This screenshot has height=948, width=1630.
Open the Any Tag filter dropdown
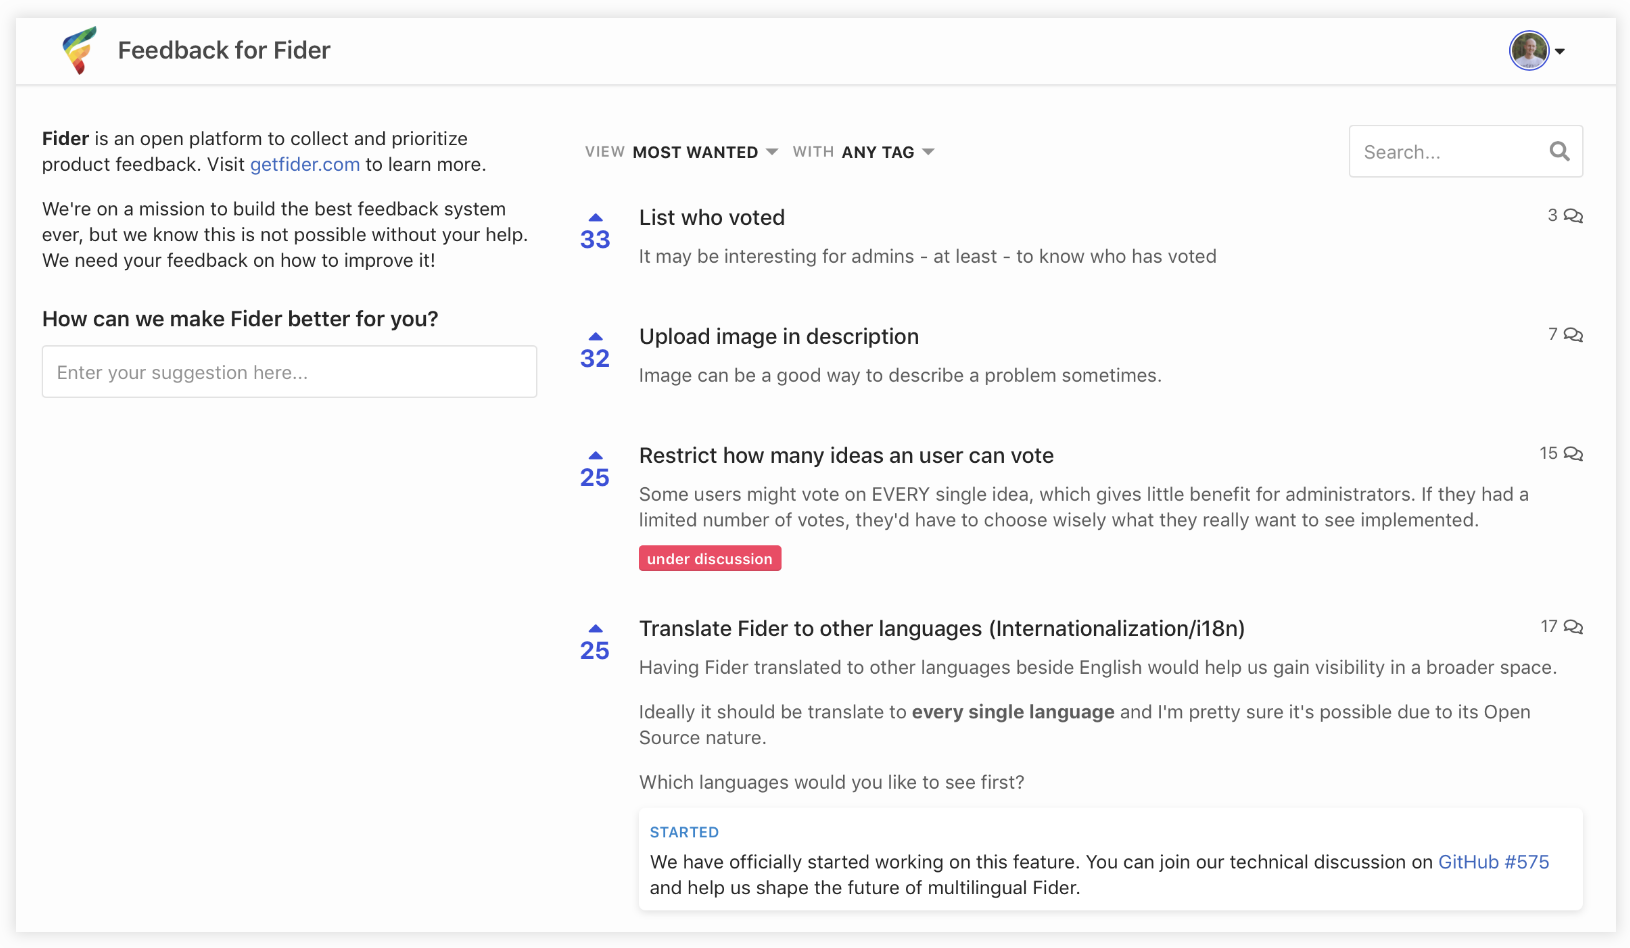coord(887,152)
